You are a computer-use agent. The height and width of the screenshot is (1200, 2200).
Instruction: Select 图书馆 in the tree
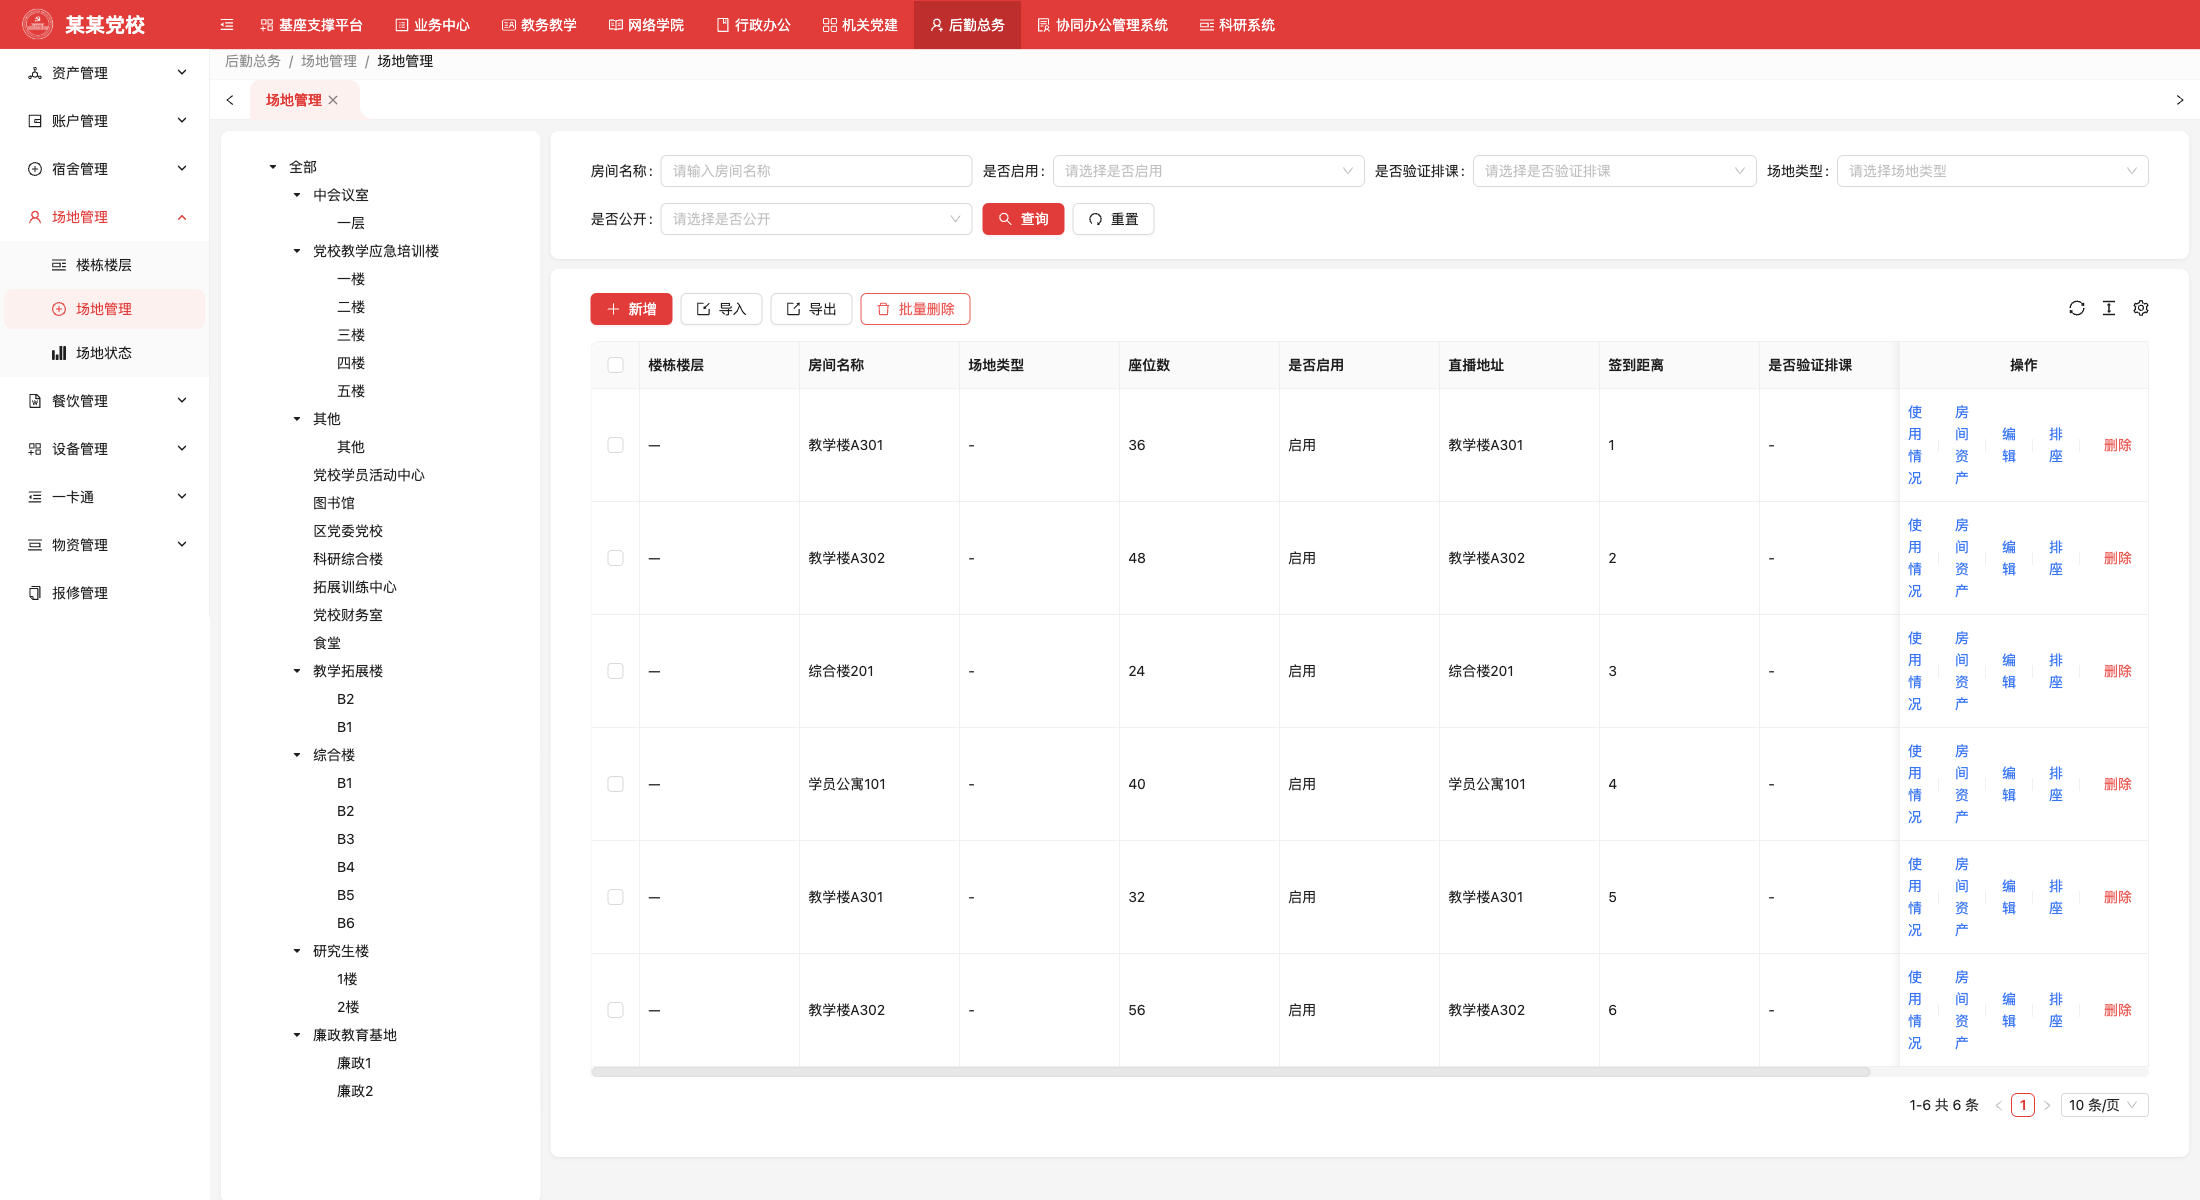pos(334,503)
